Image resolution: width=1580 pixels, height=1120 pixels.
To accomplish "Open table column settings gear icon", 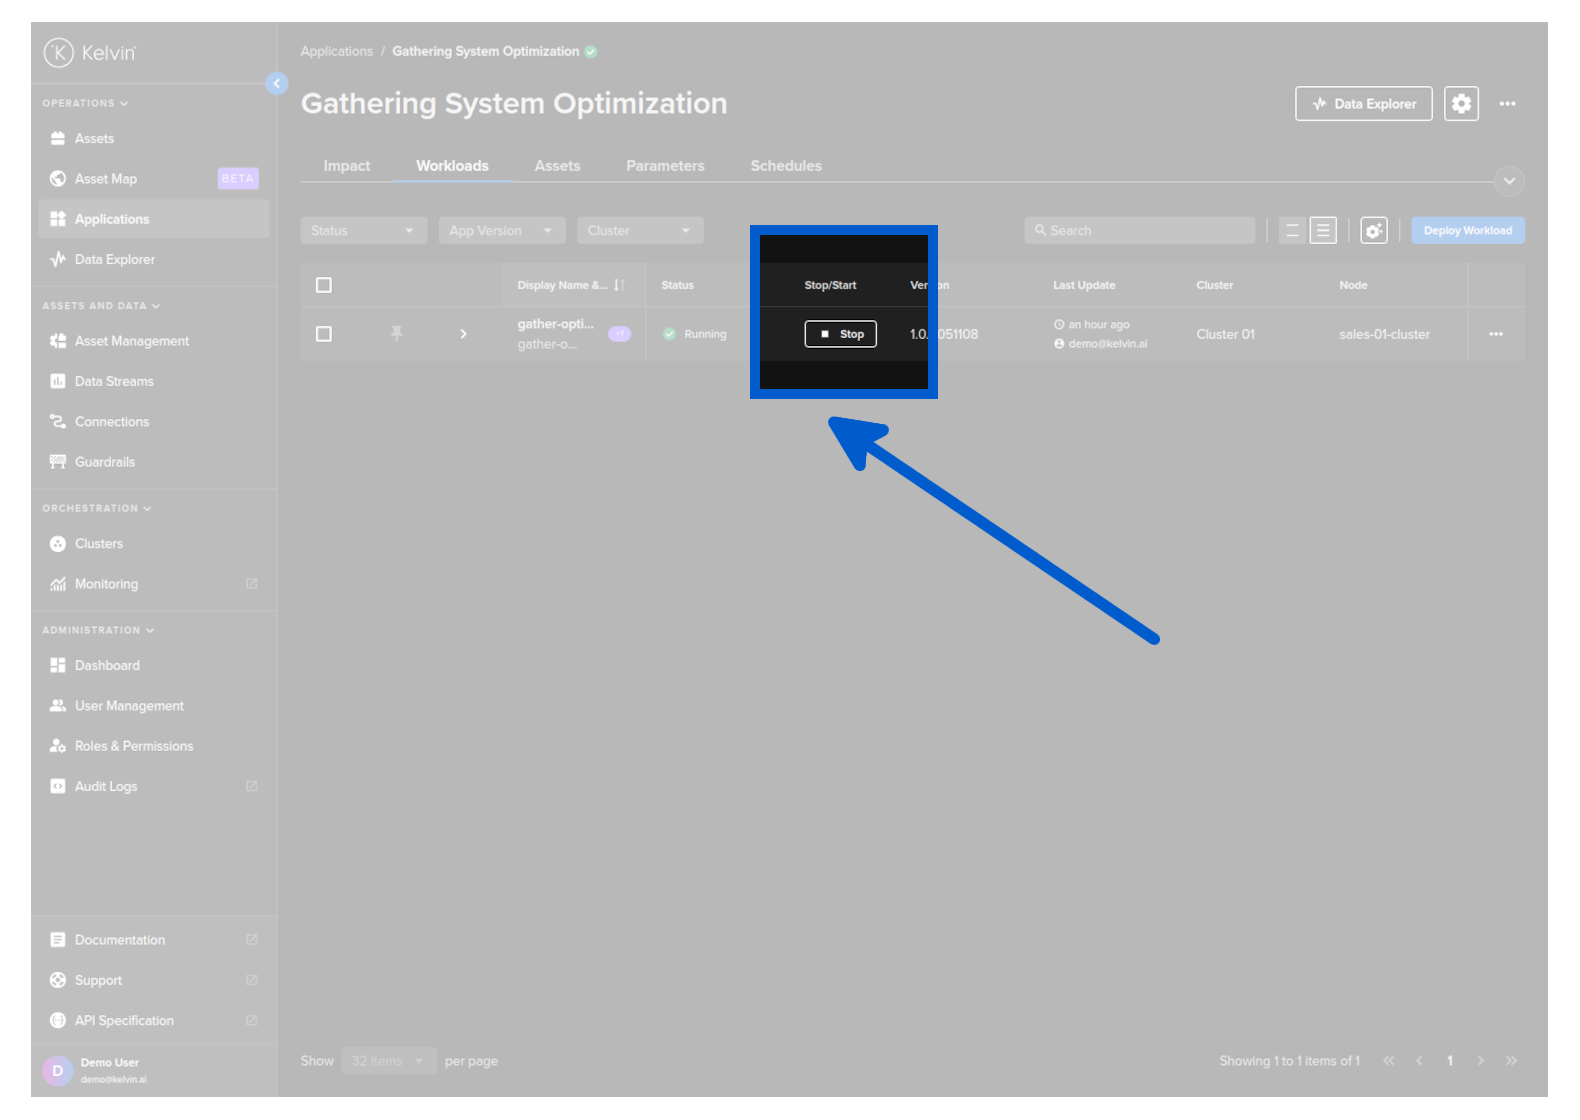I will pyautogui.click(x=1374, y=231).
